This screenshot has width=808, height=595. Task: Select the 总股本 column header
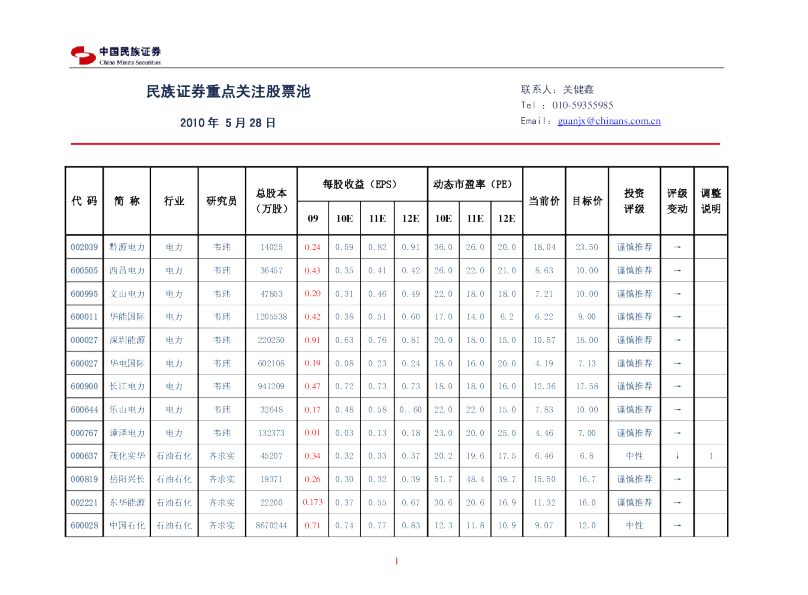click(x=270, y=200)
